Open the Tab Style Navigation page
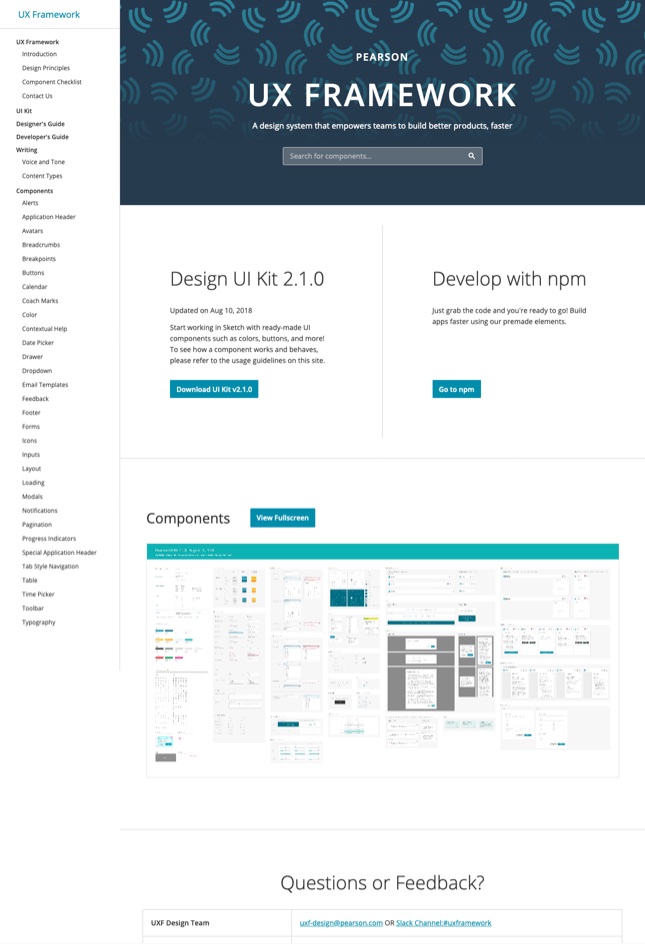 pos(50,566)
